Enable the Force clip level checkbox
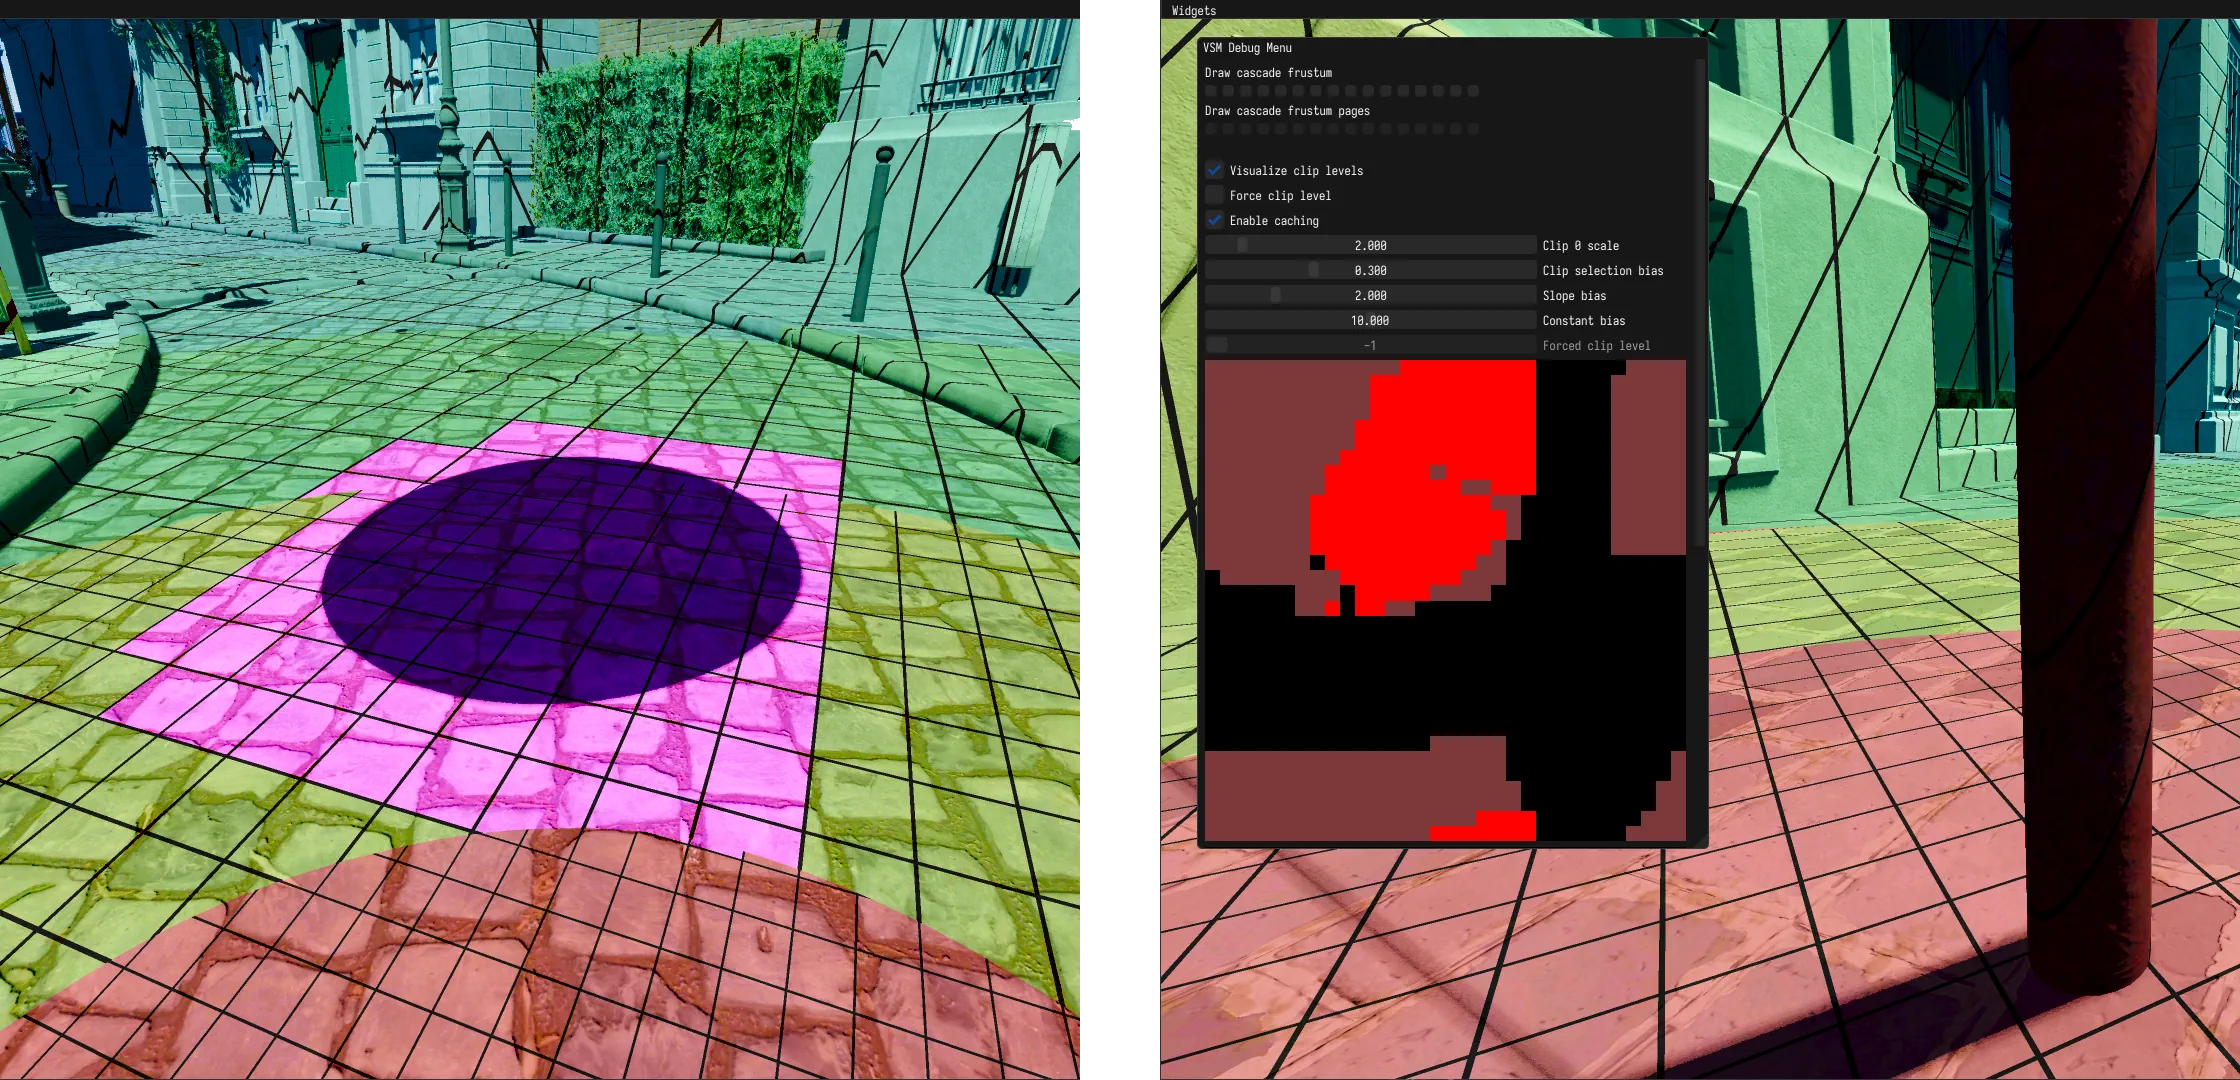The width and height of the screenshot is (2240, 1080). point(1214,195)
